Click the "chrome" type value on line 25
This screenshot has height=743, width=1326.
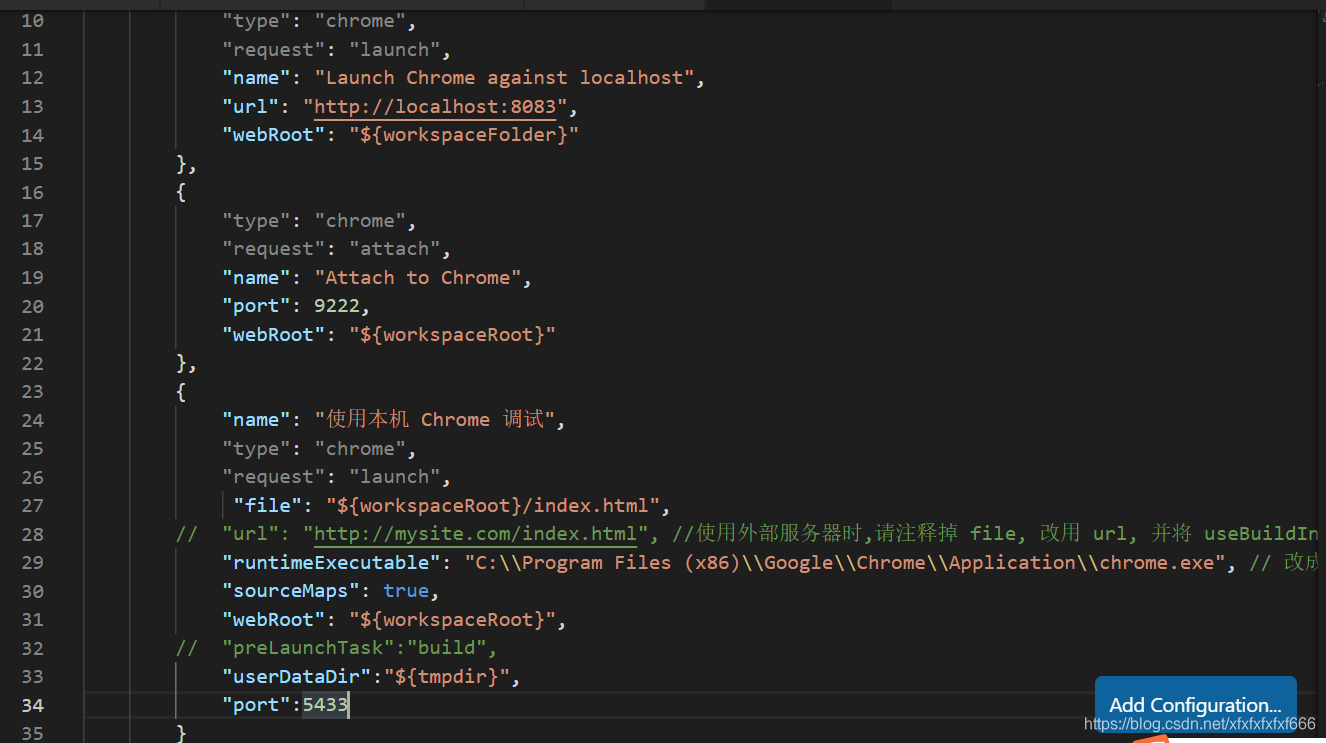point(360,448)
